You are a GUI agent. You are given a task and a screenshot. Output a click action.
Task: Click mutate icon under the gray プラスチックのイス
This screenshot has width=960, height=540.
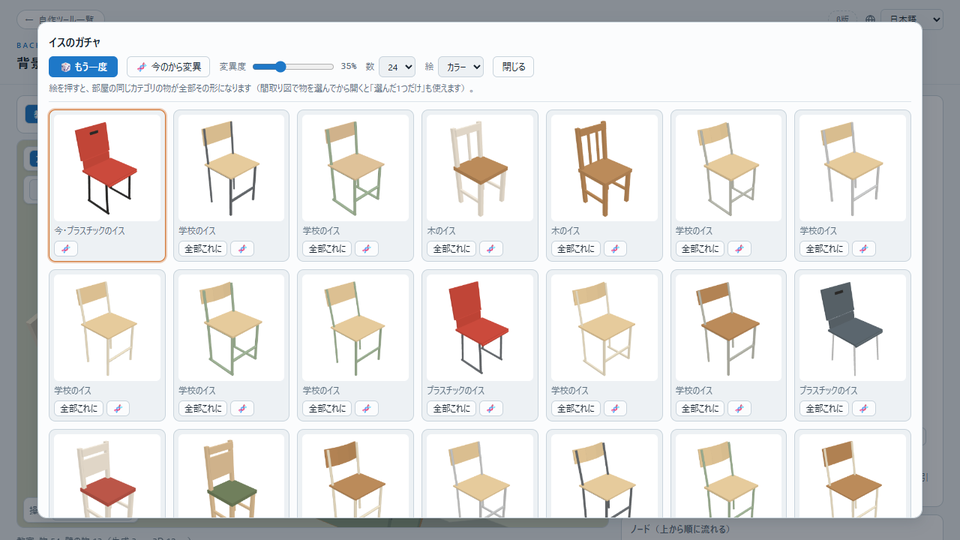[863, 408]
